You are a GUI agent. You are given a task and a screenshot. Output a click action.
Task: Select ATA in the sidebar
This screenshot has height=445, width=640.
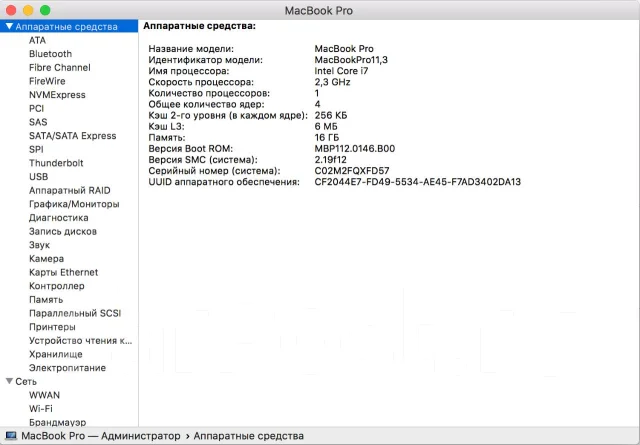click(37, 40)
